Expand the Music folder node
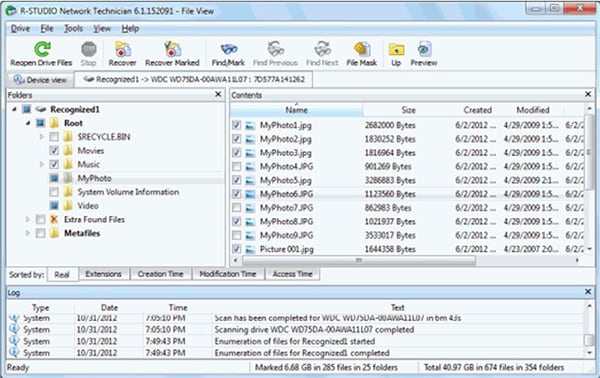Image resolution: width=600 pixels, height=378 pixels. 42,164
